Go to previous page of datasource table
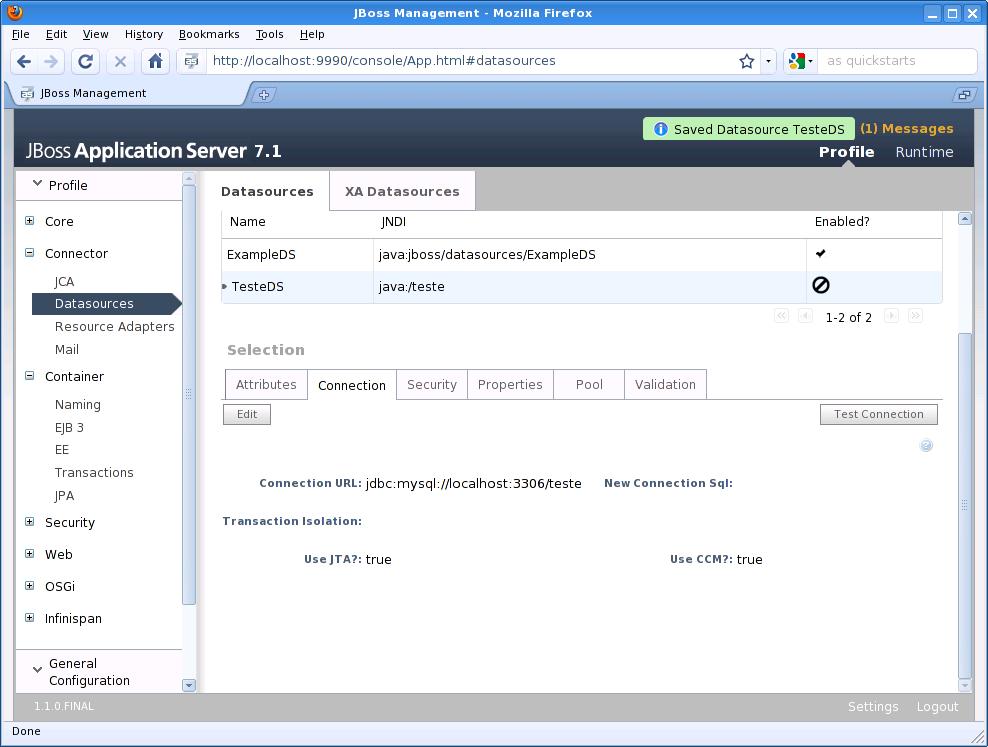This screenshot has height=747, width=988. pos(805,316)
